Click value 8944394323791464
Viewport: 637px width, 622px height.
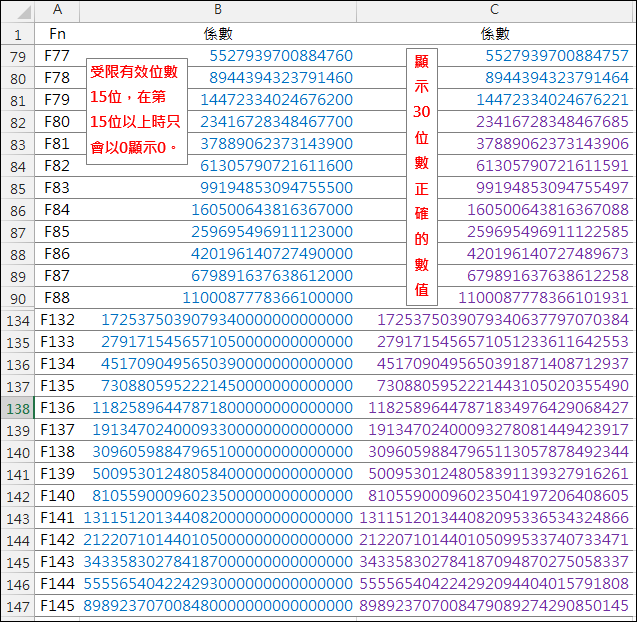tap(557, 78)
